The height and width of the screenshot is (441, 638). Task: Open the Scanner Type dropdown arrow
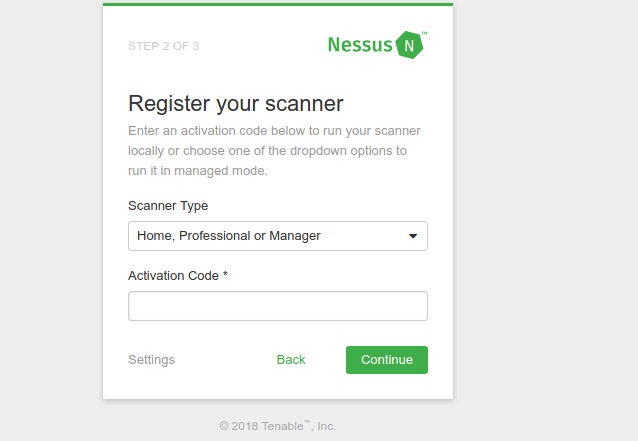point(413,236)
